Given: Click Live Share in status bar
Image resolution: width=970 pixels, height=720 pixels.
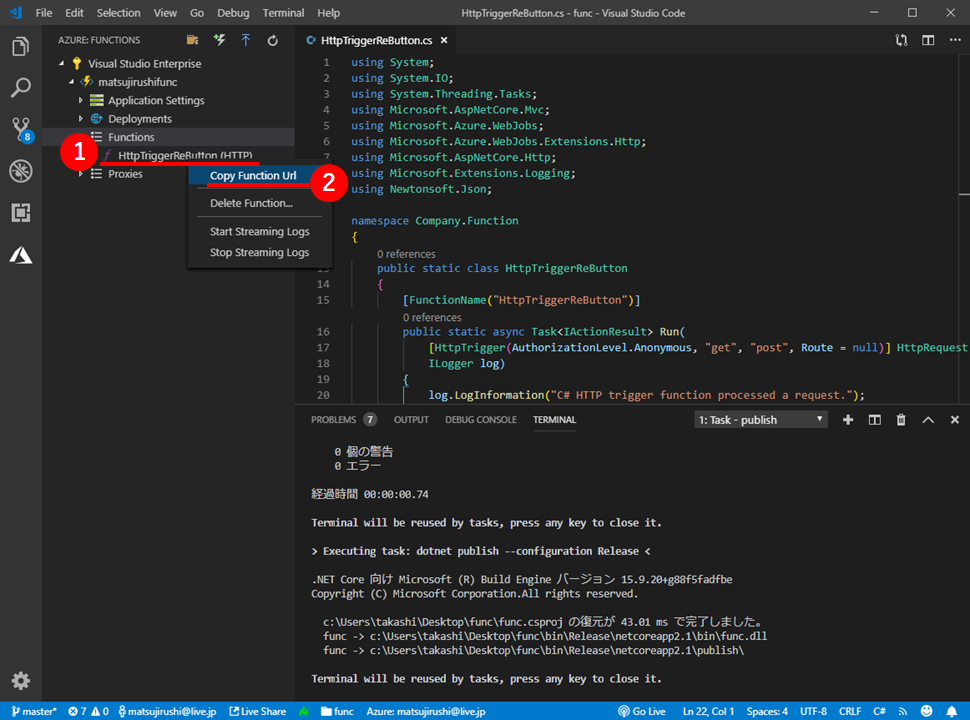Looking at the screenshot, I should coord(257,711).
